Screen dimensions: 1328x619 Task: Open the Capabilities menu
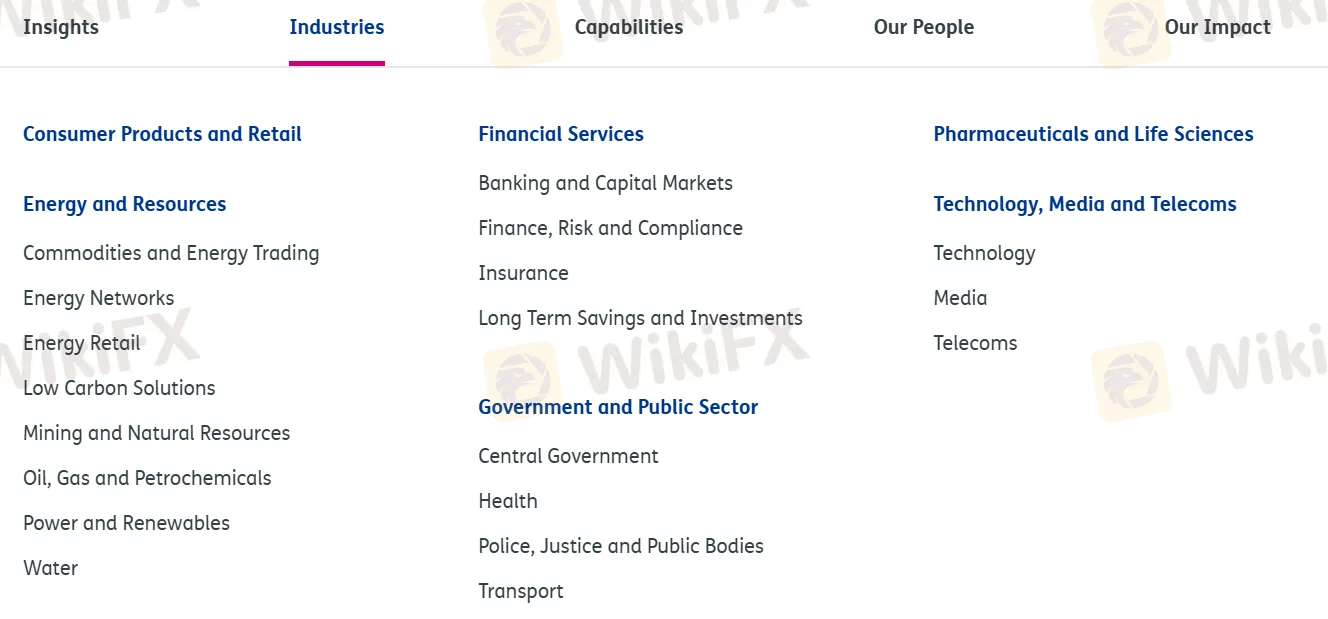(628, 27)
